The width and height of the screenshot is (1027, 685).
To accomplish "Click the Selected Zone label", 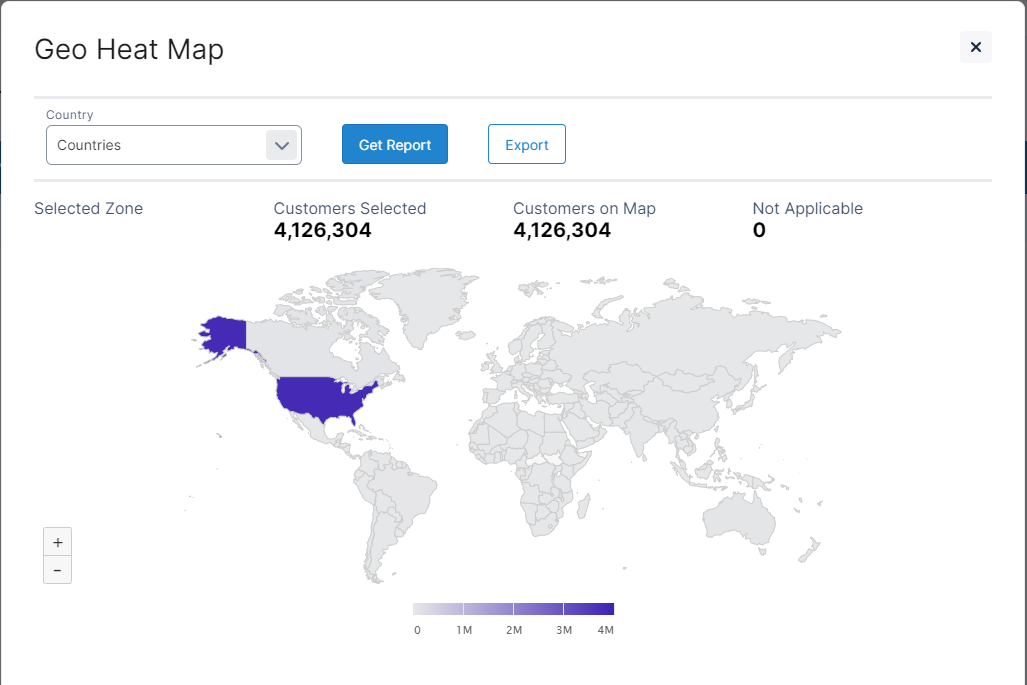I will click(x=89, y=209).
